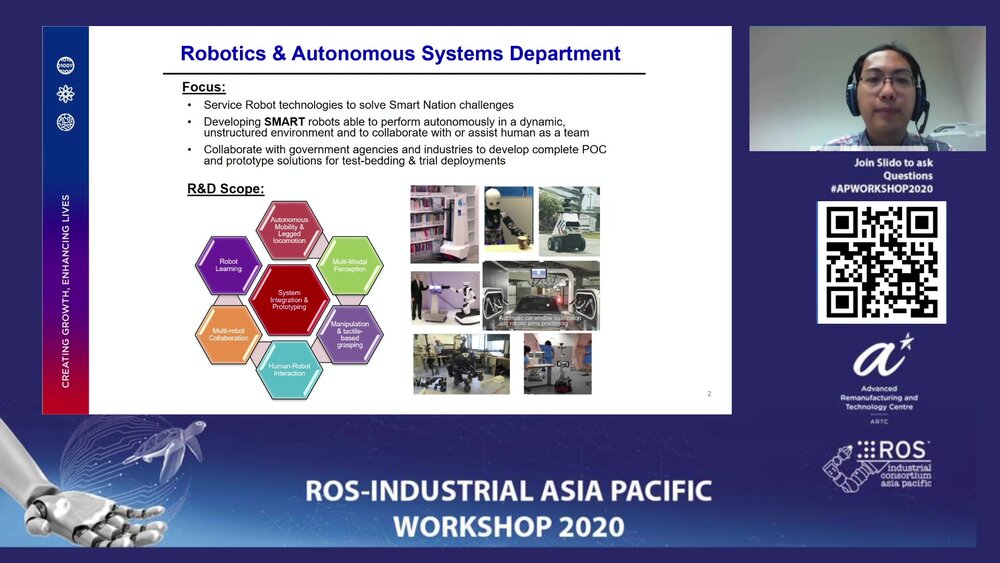The height and width of the screenshot is (563, 1000).
Task: Click the speaker webcam video
Action: [867, 89]
